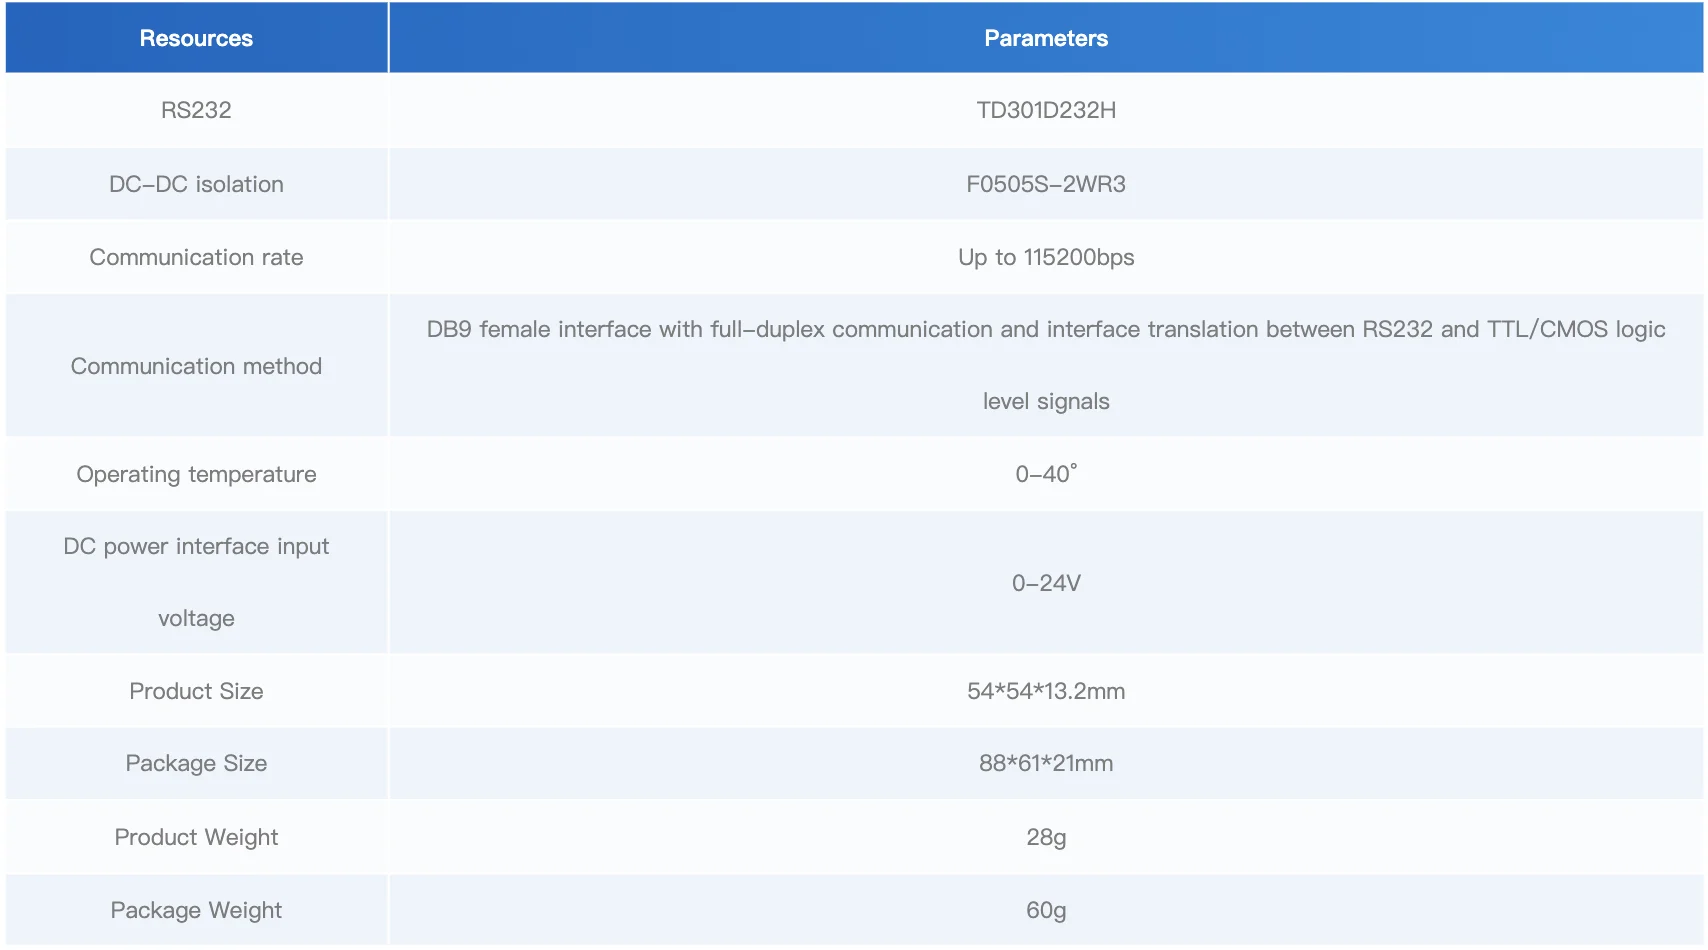Select the RS232 row label

click(196, 110)
